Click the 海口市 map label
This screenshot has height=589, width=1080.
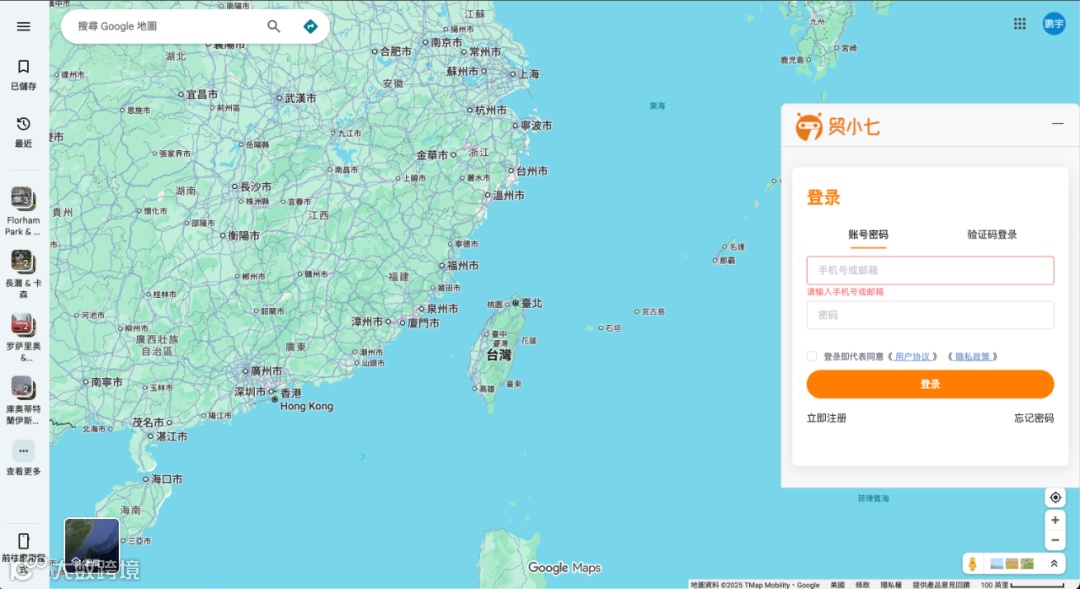click(167, 479)
